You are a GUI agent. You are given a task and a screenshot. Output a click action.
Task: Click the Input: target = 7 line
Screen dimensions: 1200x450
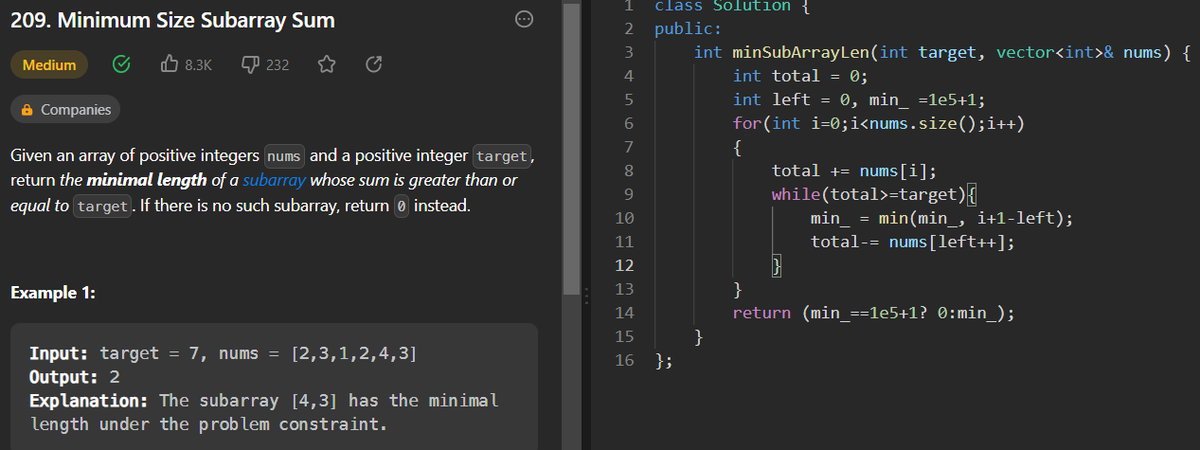[224, 353]
